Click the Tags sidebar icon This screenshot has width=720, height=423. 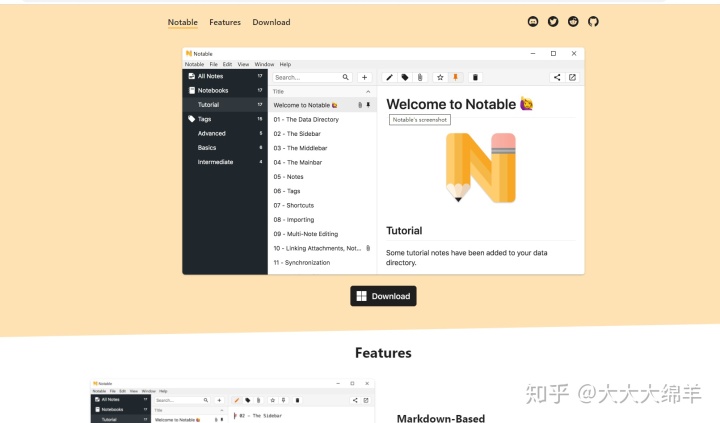pos(191,118)
